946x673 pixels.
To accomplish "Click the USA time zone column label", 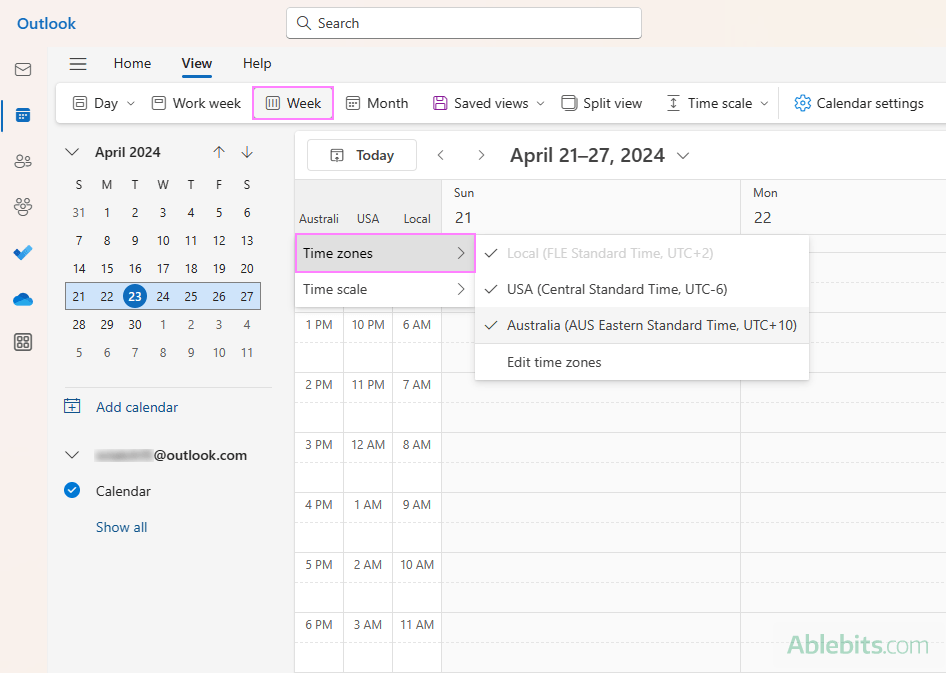I will pos(368,218).
